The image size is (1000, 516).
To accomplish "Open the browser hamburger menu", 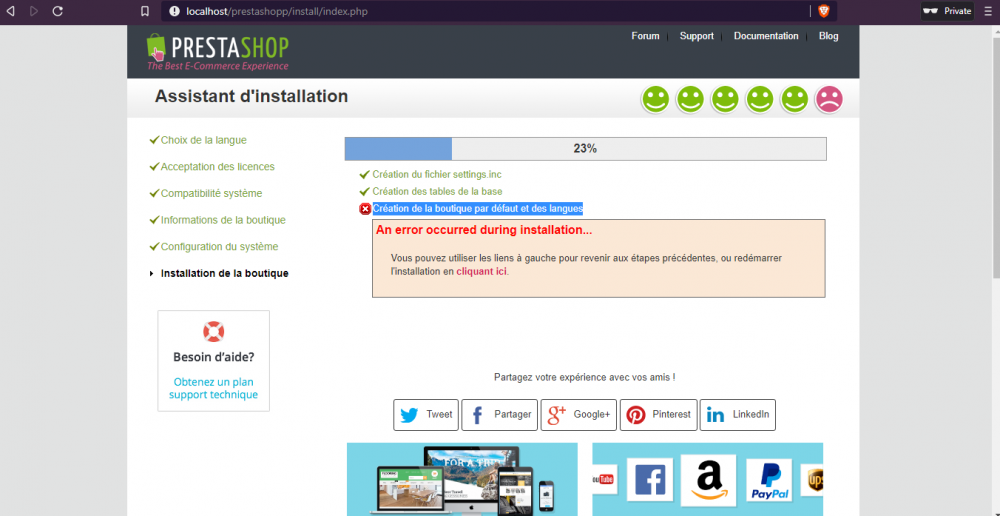I will pos(988,11).
